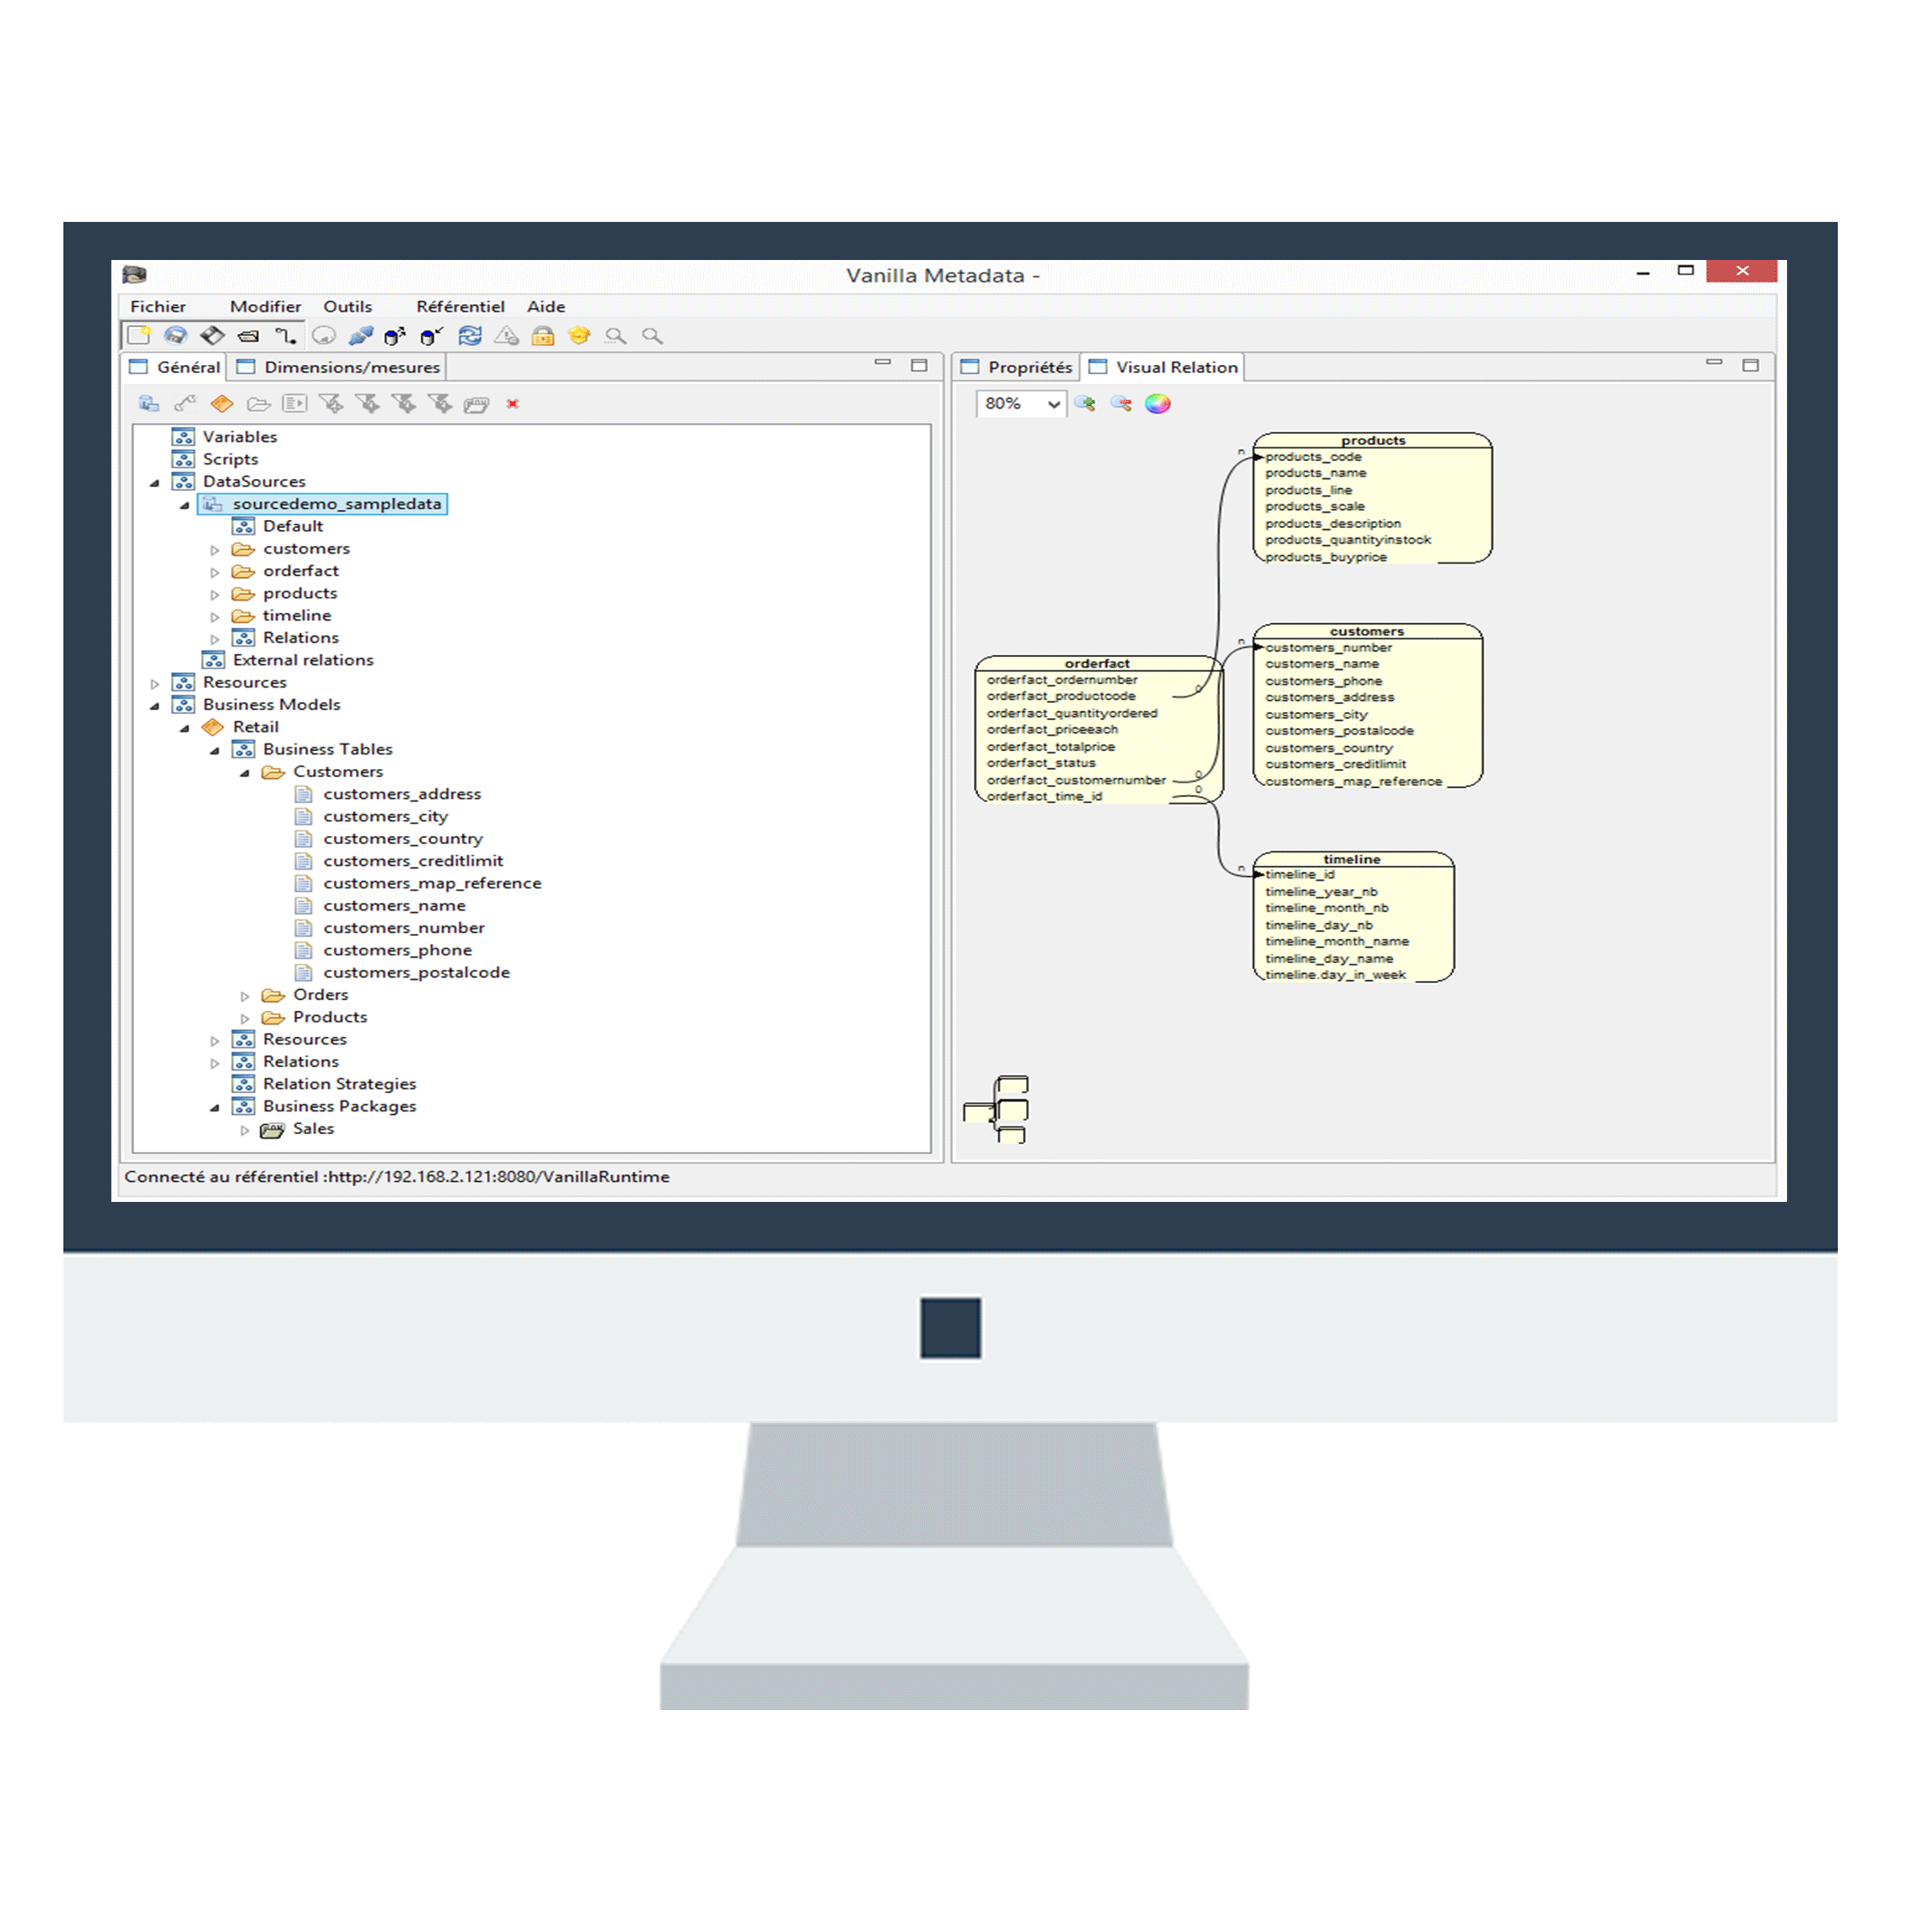Expand the Sales business package
The width and height of the screenshot is (1932, 1932).
[x=245, y=1130]
